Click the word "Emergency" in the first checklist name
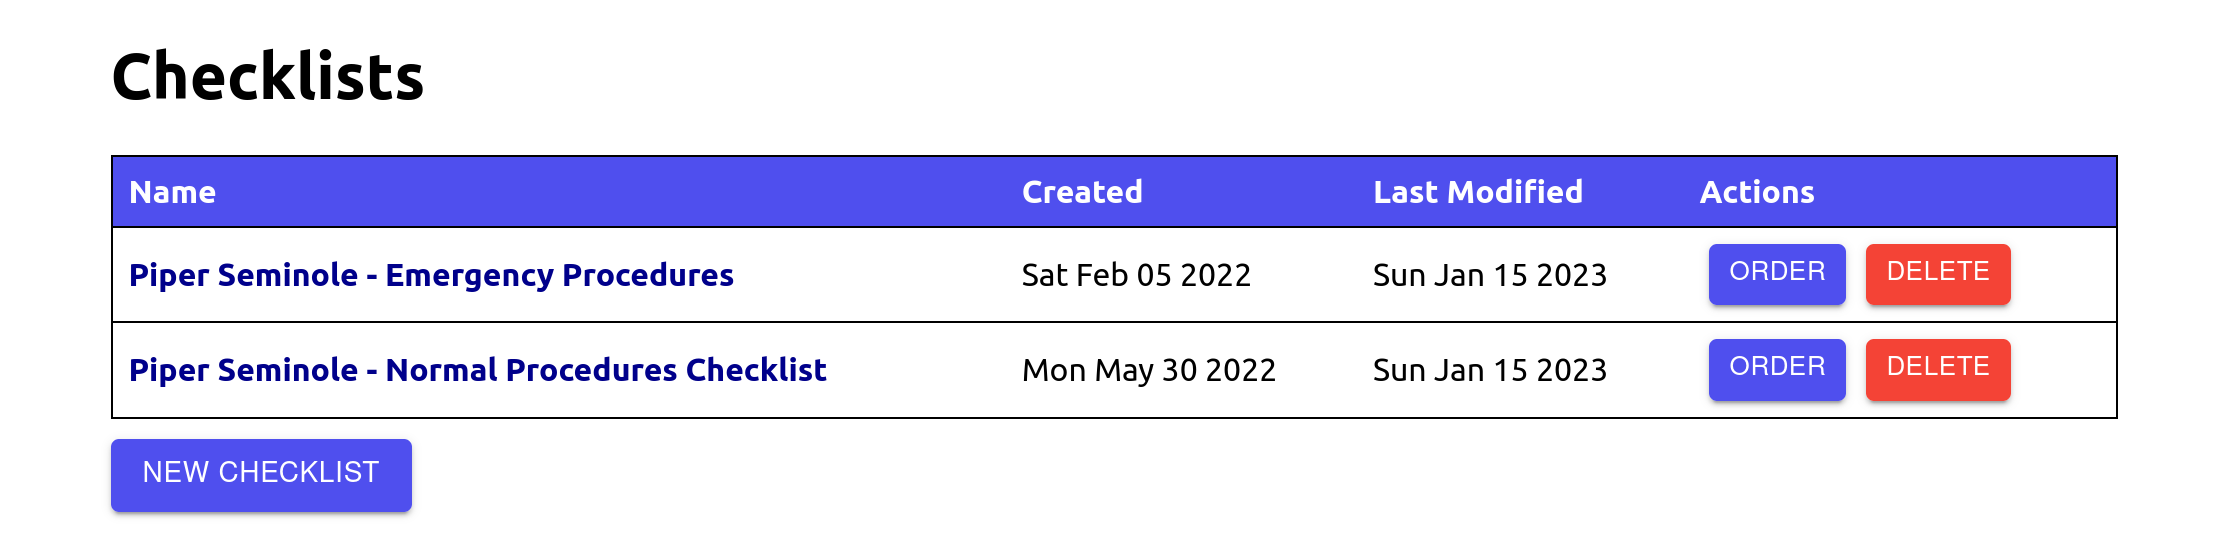This screenshot has width=2225, height=559. (x=469, y=275)
